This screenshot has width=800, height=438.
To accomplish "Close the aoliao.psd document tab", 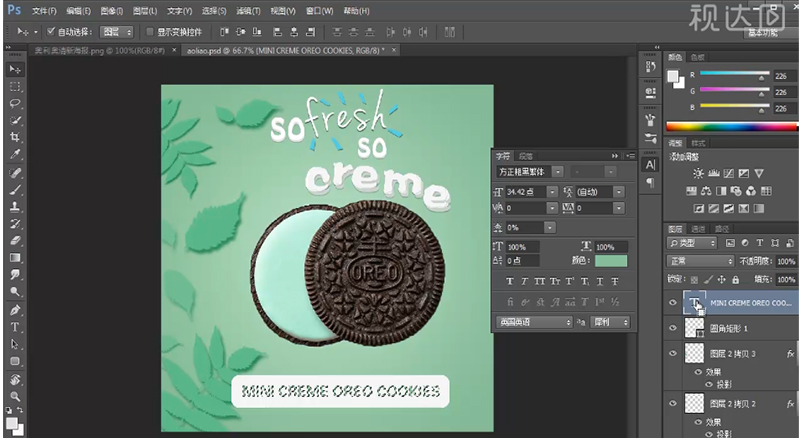I will [x=394, y=50].
